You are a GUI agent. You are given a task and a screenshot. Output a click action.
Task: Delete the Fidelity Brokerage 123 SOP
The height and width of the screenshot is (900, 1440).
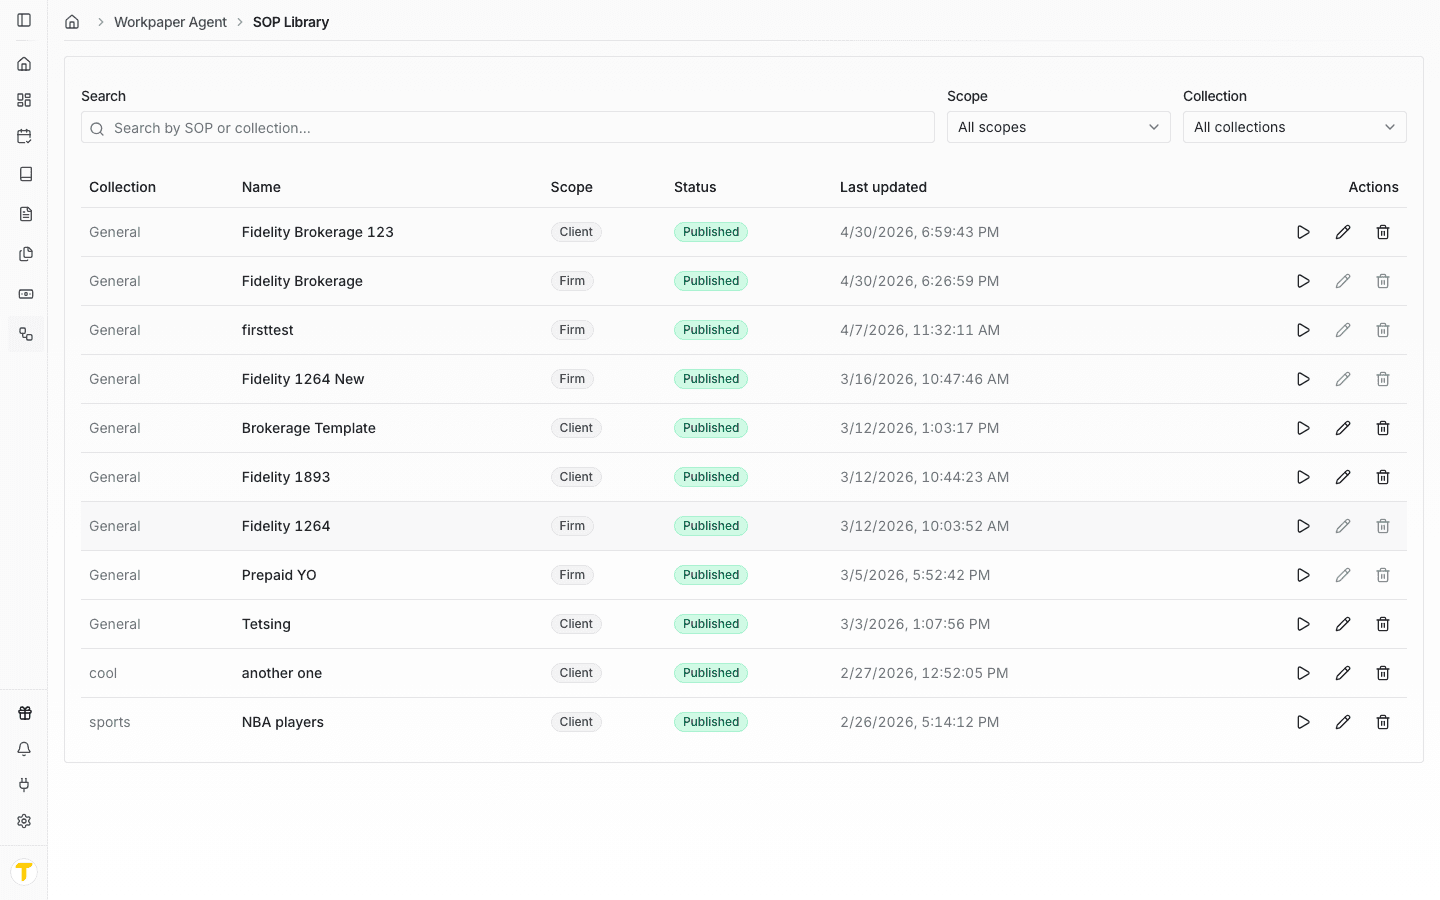point(1383,232)
